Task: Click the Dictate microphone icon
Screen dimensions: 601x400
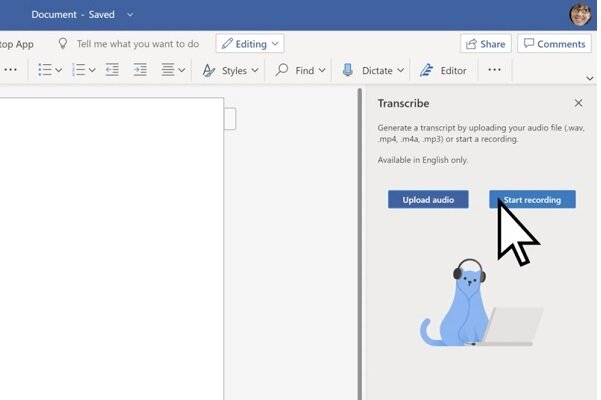Action: coord(348,70)
